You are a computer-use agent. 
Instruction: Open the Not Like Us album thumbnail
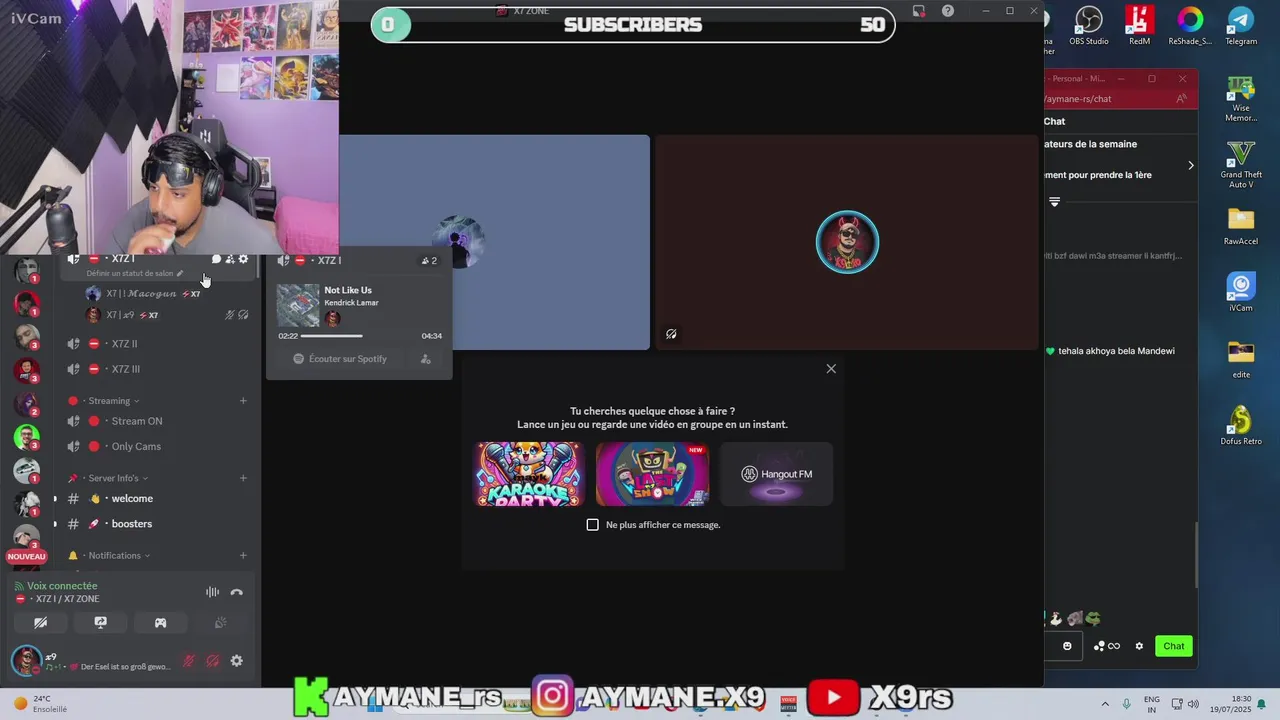pyautogui.click(x=298, y=306)
